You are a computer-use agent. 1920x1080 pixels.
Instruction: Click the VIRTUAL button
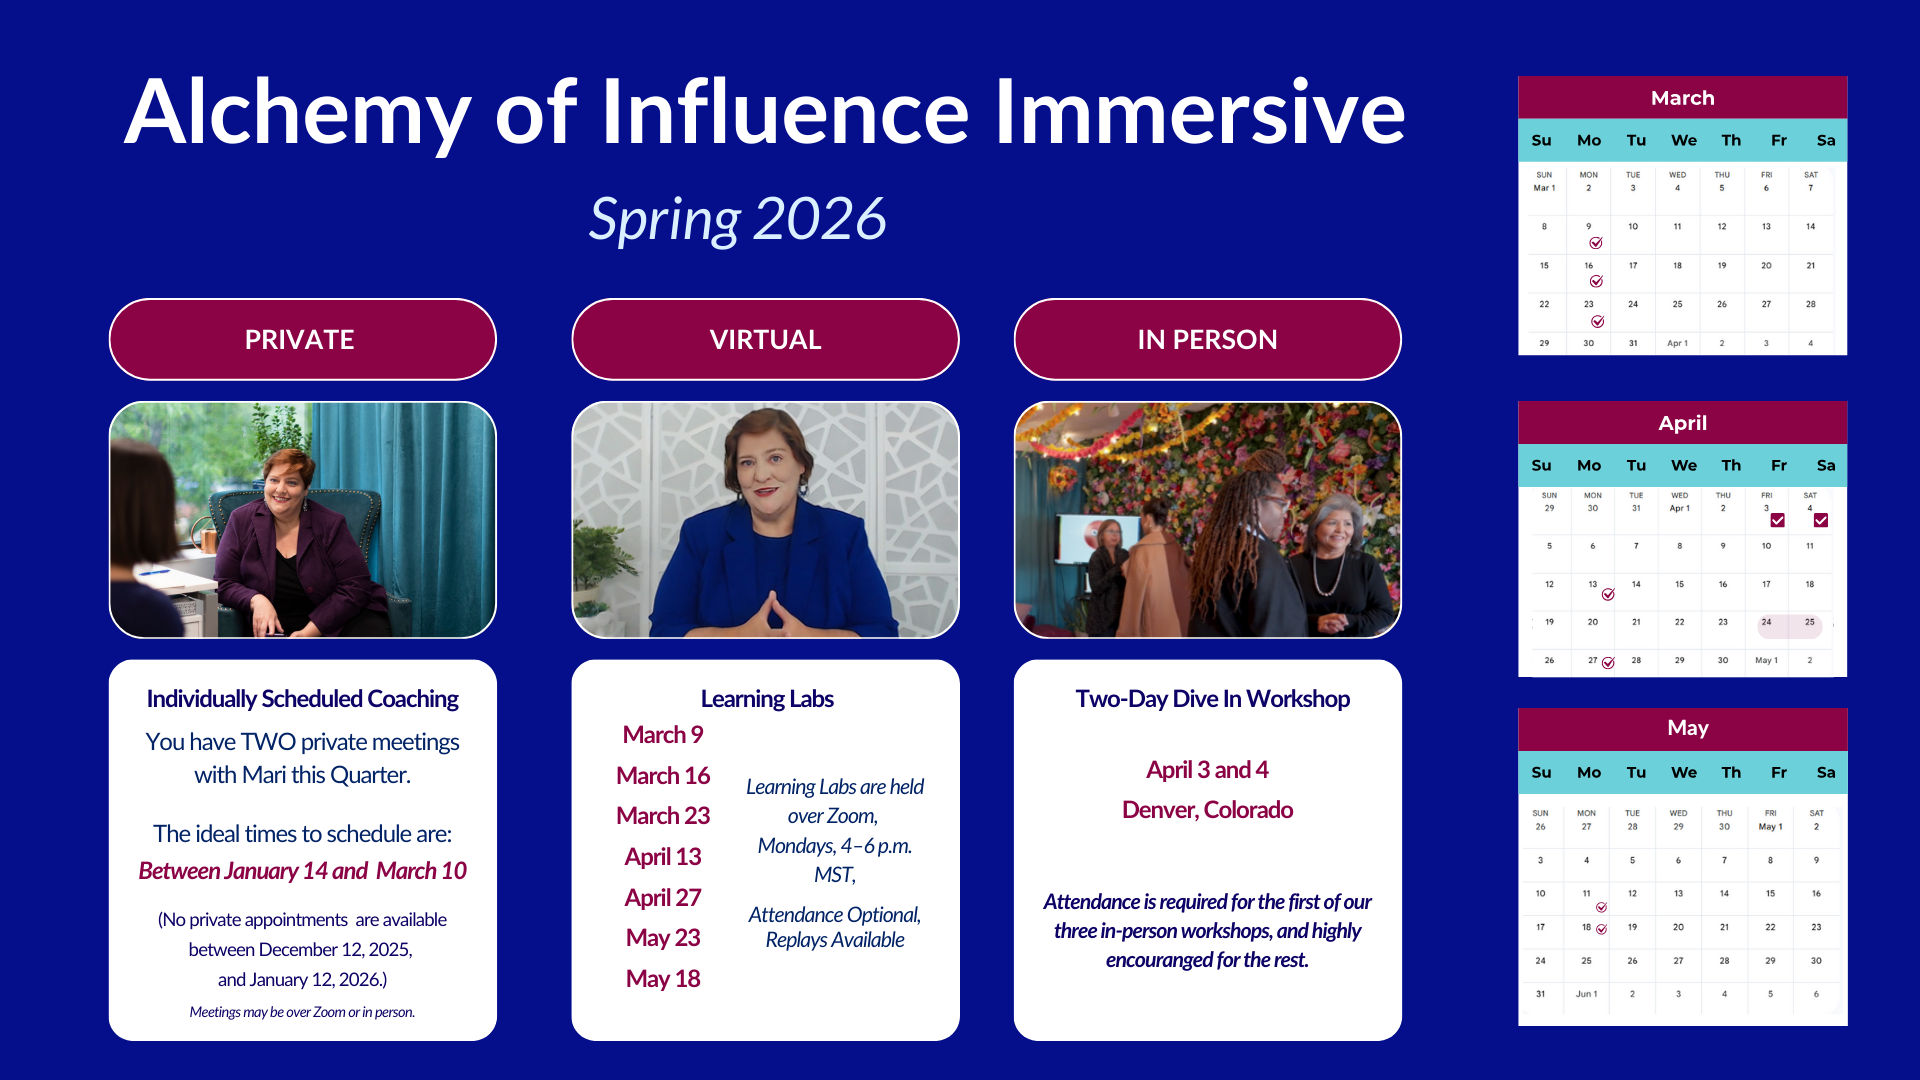(765, 339)
